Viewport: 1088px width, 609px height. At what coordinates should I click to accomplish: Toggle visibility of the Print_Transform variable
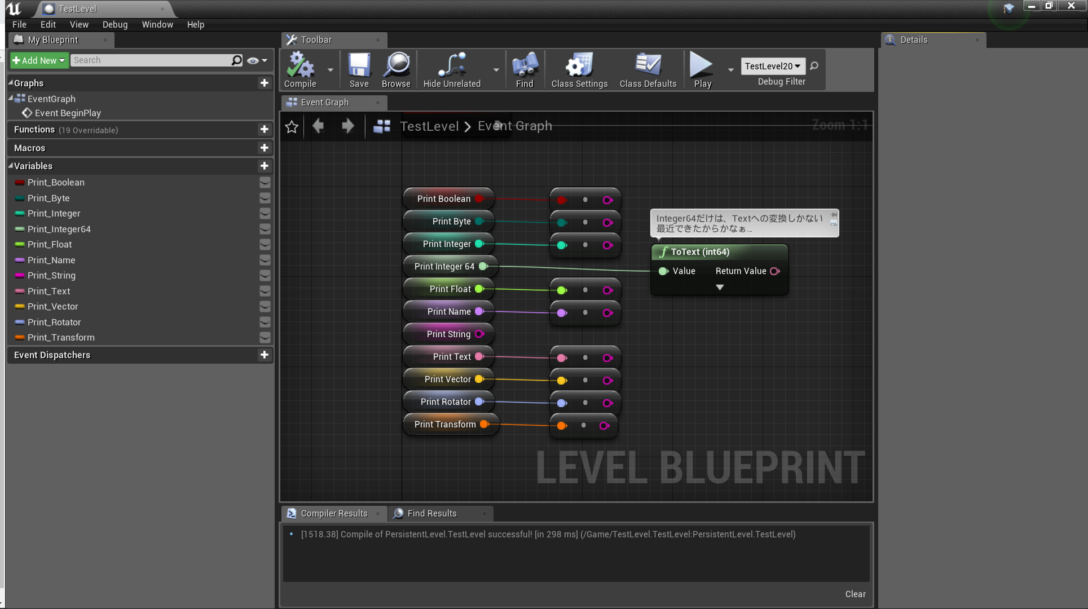264,337
